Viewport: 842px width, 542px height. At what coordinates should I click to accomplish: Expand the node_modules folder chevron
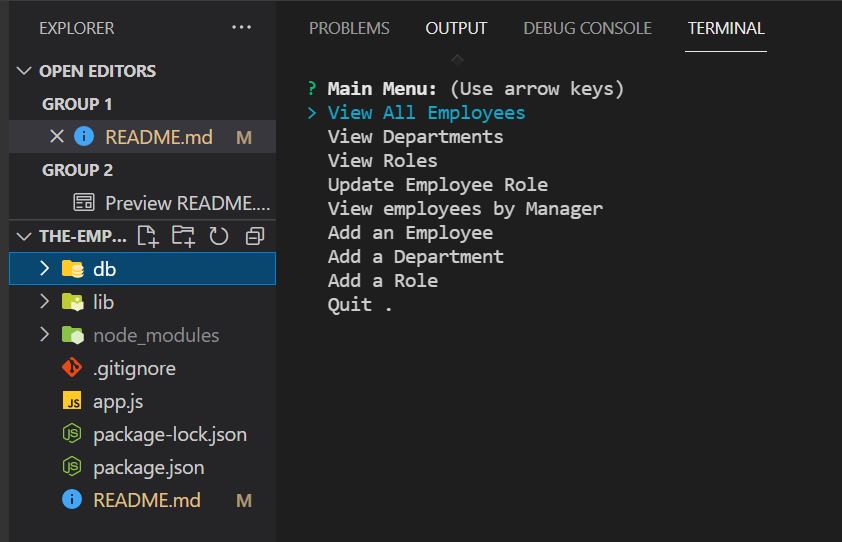pyautogui.click(x=45, y=335)
